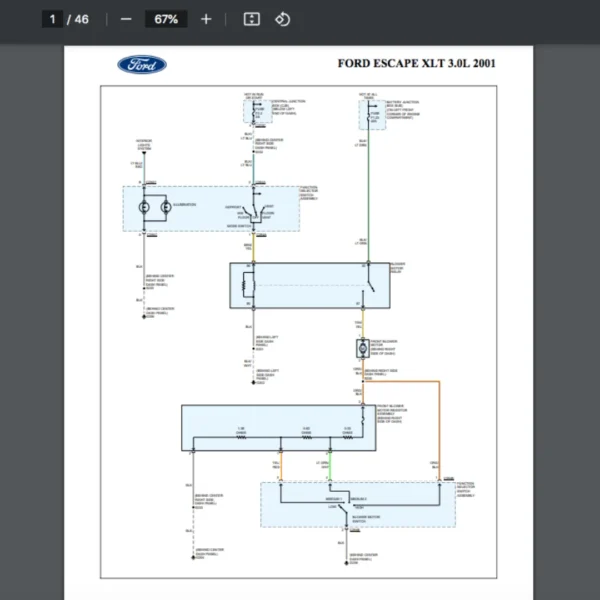Click the 'CENTRAL JUNCTION BOX' label
600x600 pixels.
click(x=289, y=107)
